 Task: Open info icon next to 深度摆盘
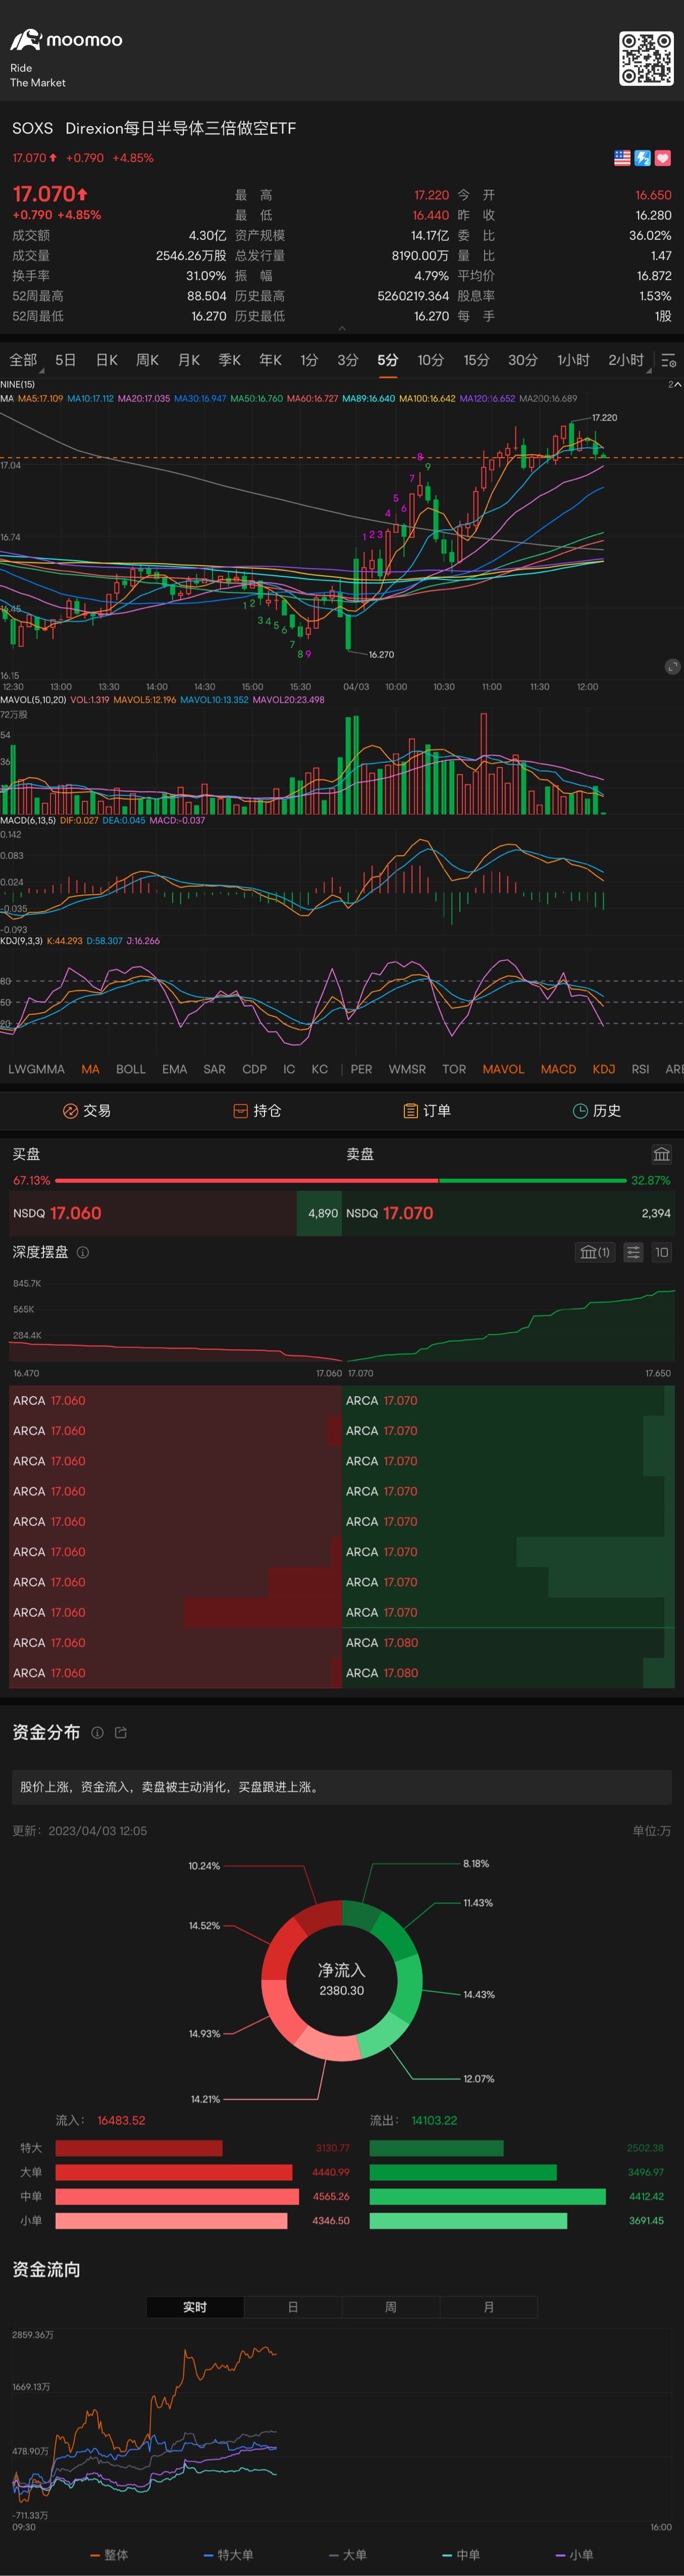[83, 1252]
